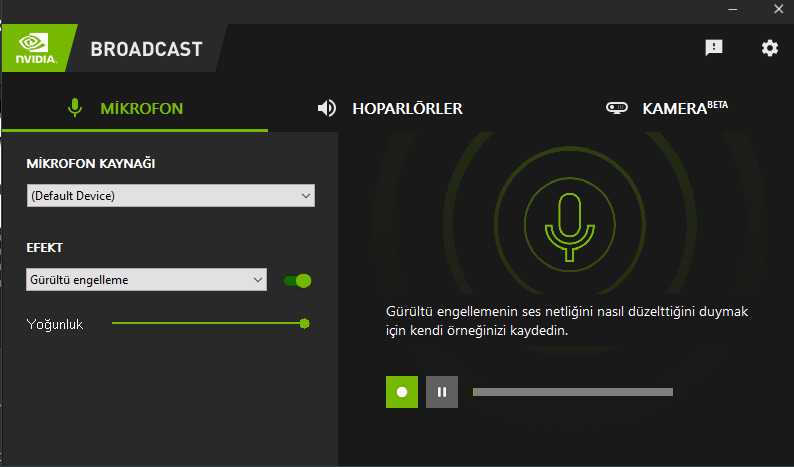Switch to the KAMERA beta tab

click(667, 108)
